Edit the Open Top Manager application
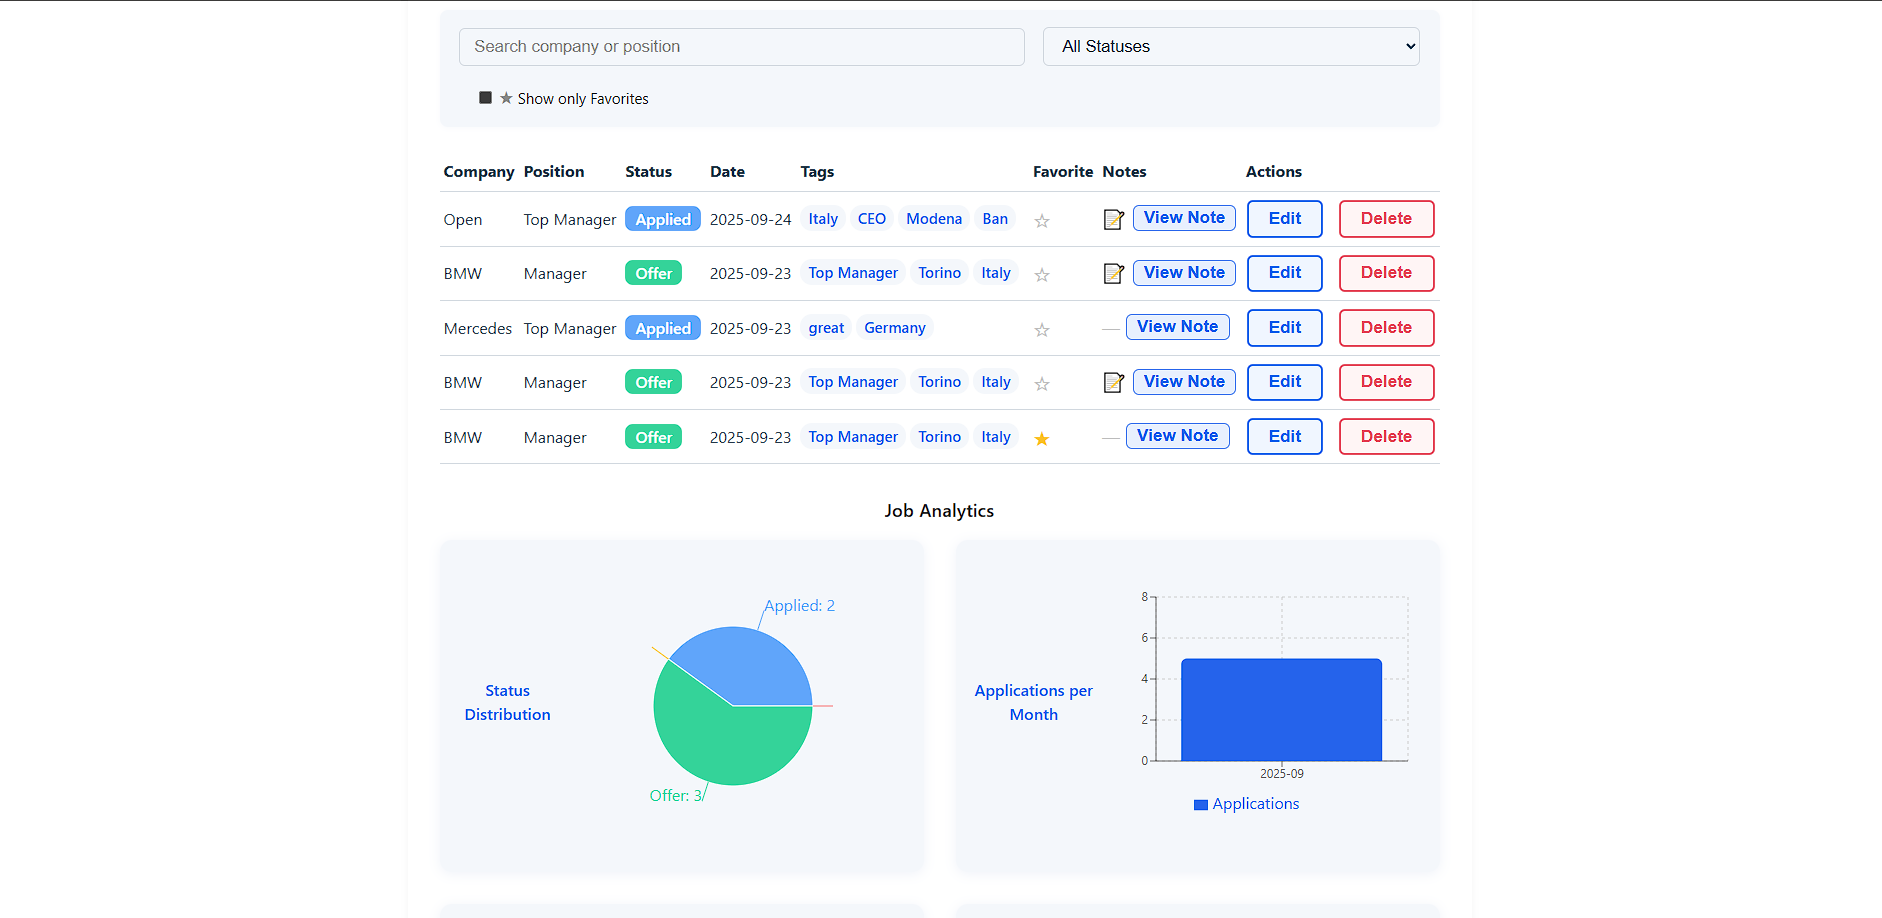 click(1284, 218)
